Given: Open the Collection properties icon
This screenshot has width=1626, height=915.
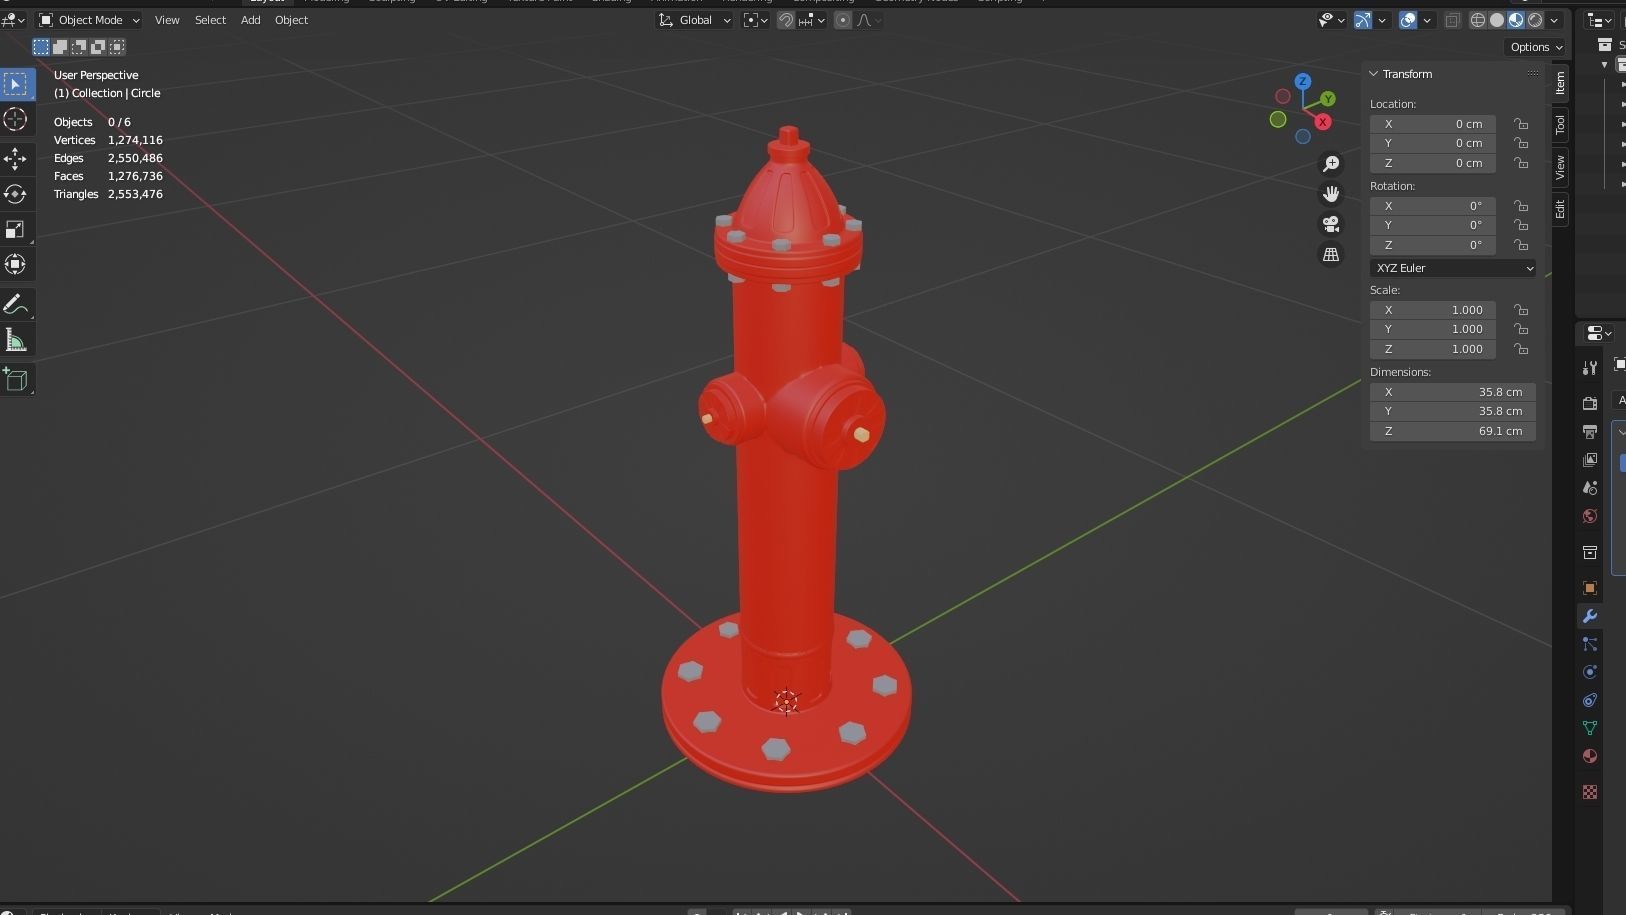Looking at the screenshot, I should [1589, 552].
